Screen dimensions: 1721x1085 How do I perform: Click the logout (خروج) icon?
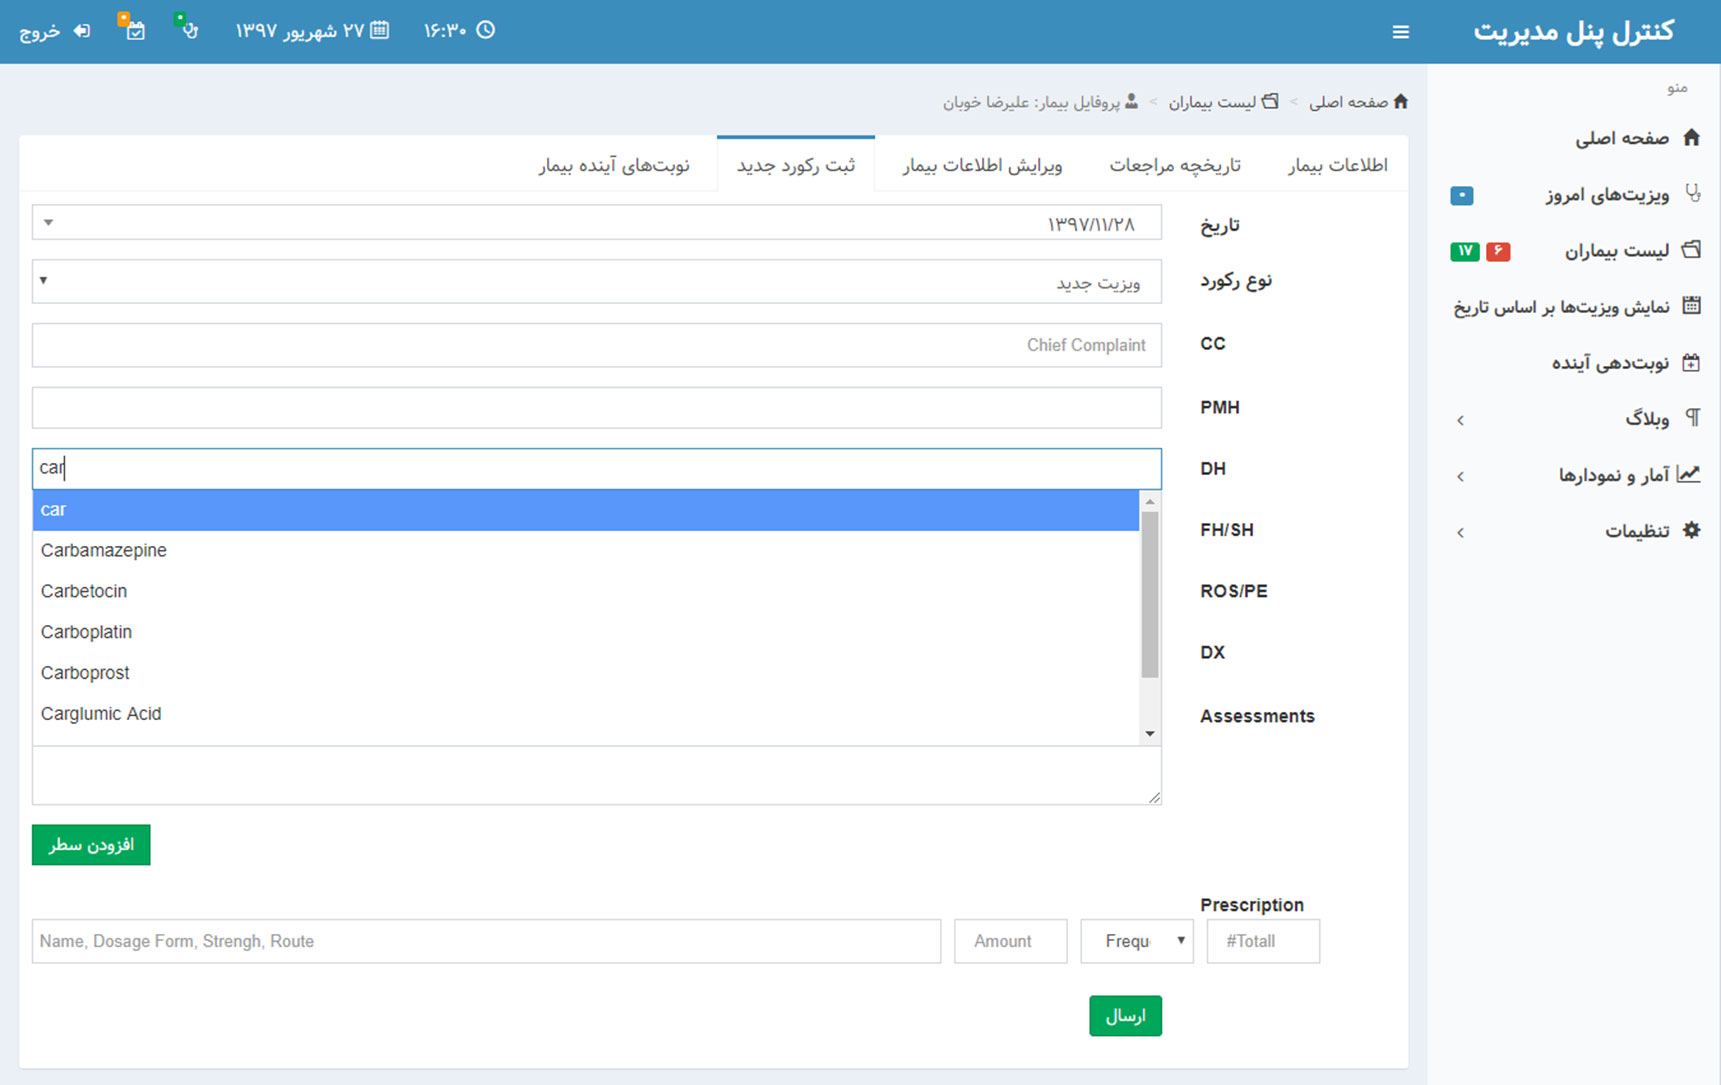point(82,31)
